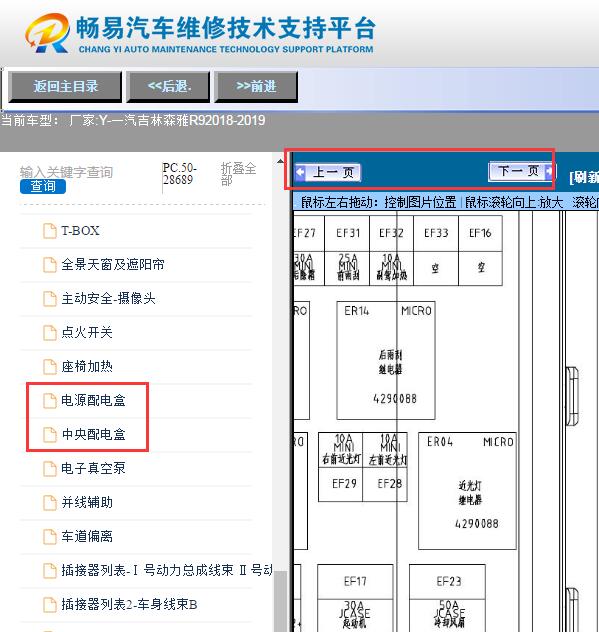Screen dimensions: 599x632
Task: Click the left arrow icon on 上一页
Action: [x=300, y=172]
